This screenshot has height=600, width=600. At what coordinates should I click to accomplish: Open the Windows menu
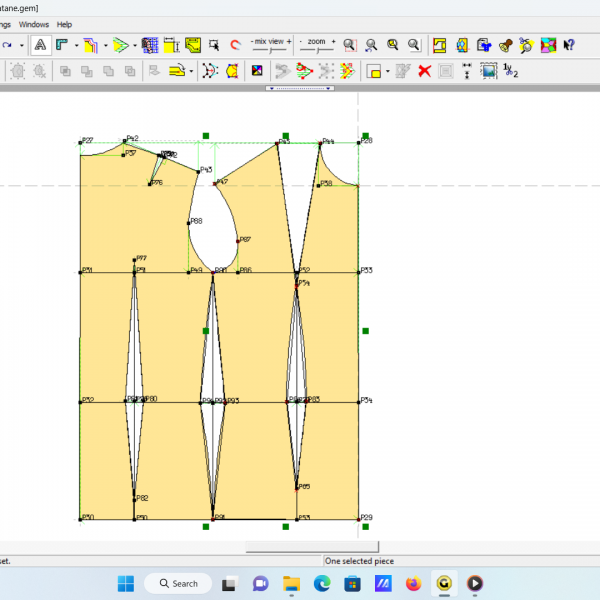pos(33,24)
